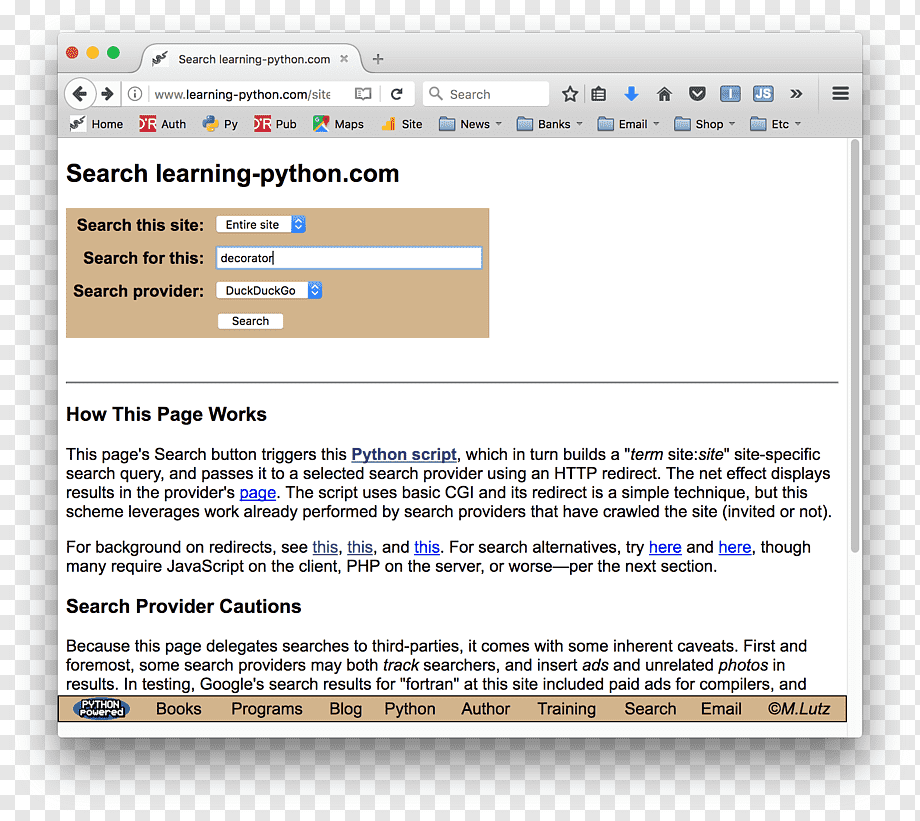The height and width of the screenshot is (821, 920).
Task: Click the browser back arrow button
Action: 80,94
